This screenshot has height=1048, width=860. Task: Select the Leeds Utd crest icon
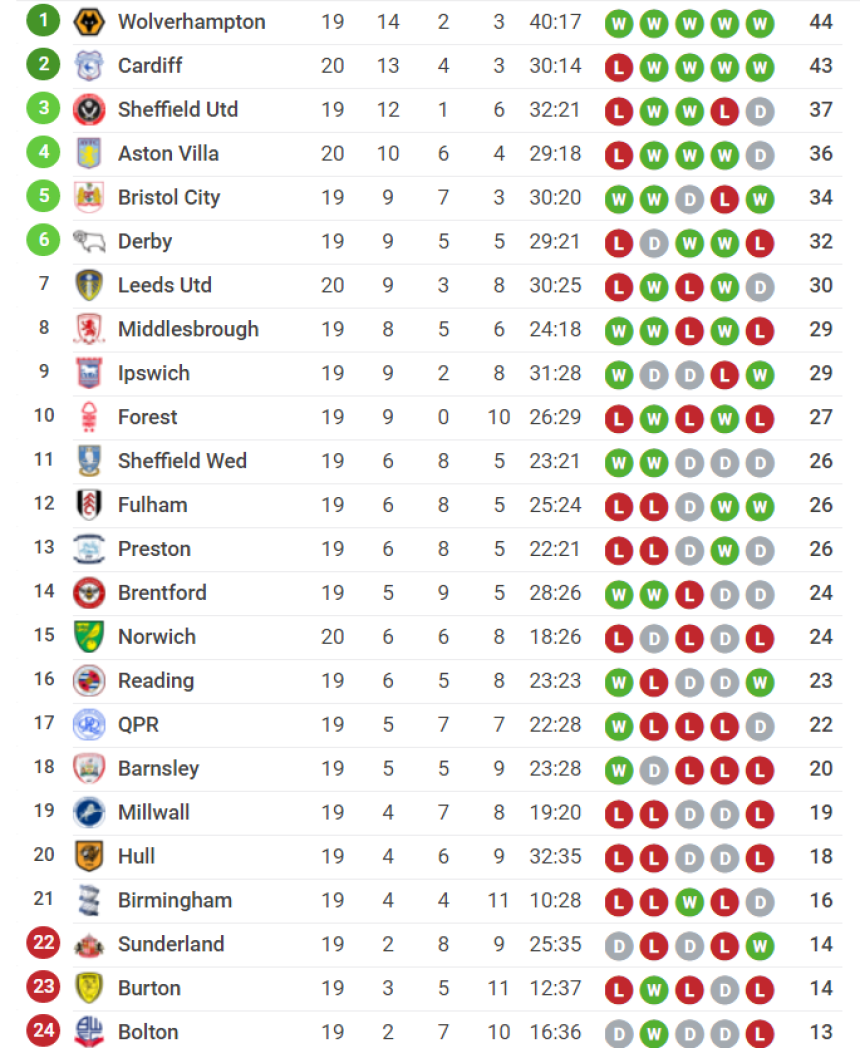tap(89, 285)
